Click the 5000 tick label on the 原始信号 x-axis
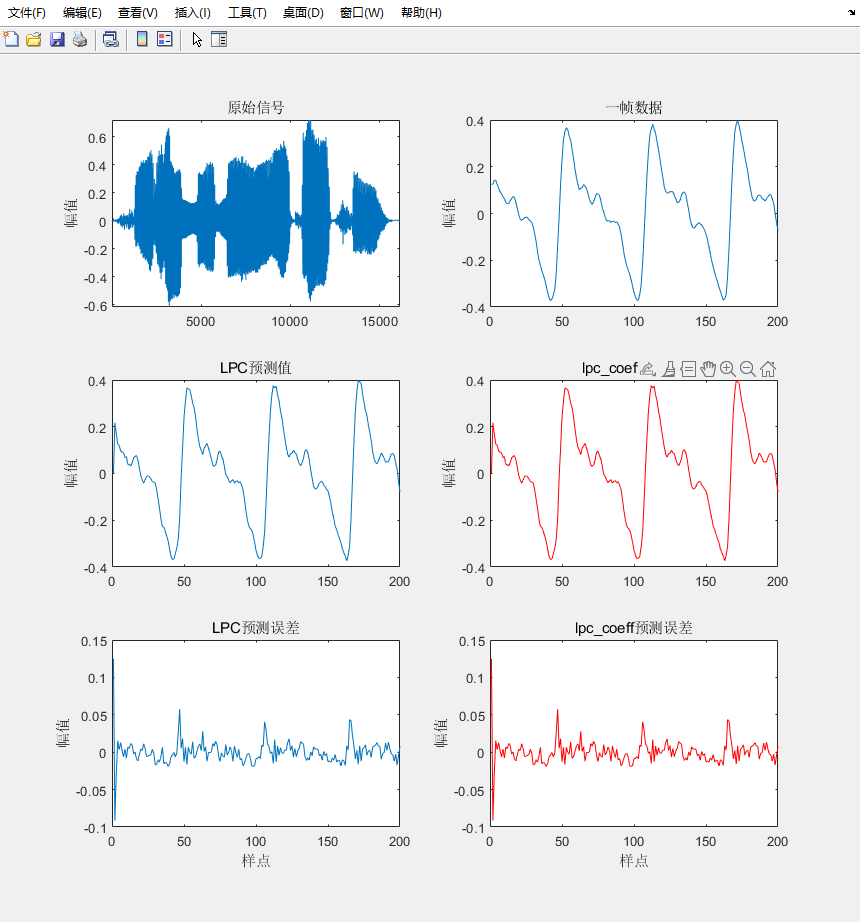The width and height of the screenshot is (860, 922). pos(200,322)
